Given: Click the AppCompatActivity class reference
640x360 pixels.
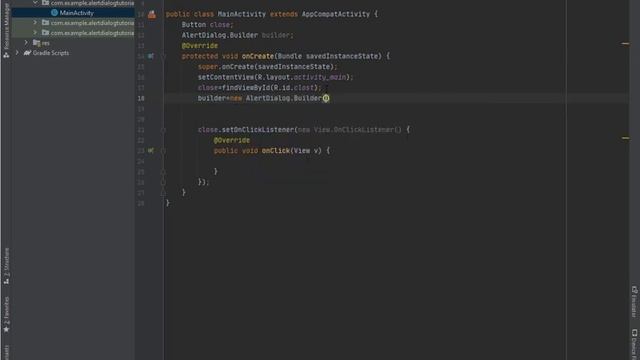Looking at the screenshot, I should coord(336,14).
